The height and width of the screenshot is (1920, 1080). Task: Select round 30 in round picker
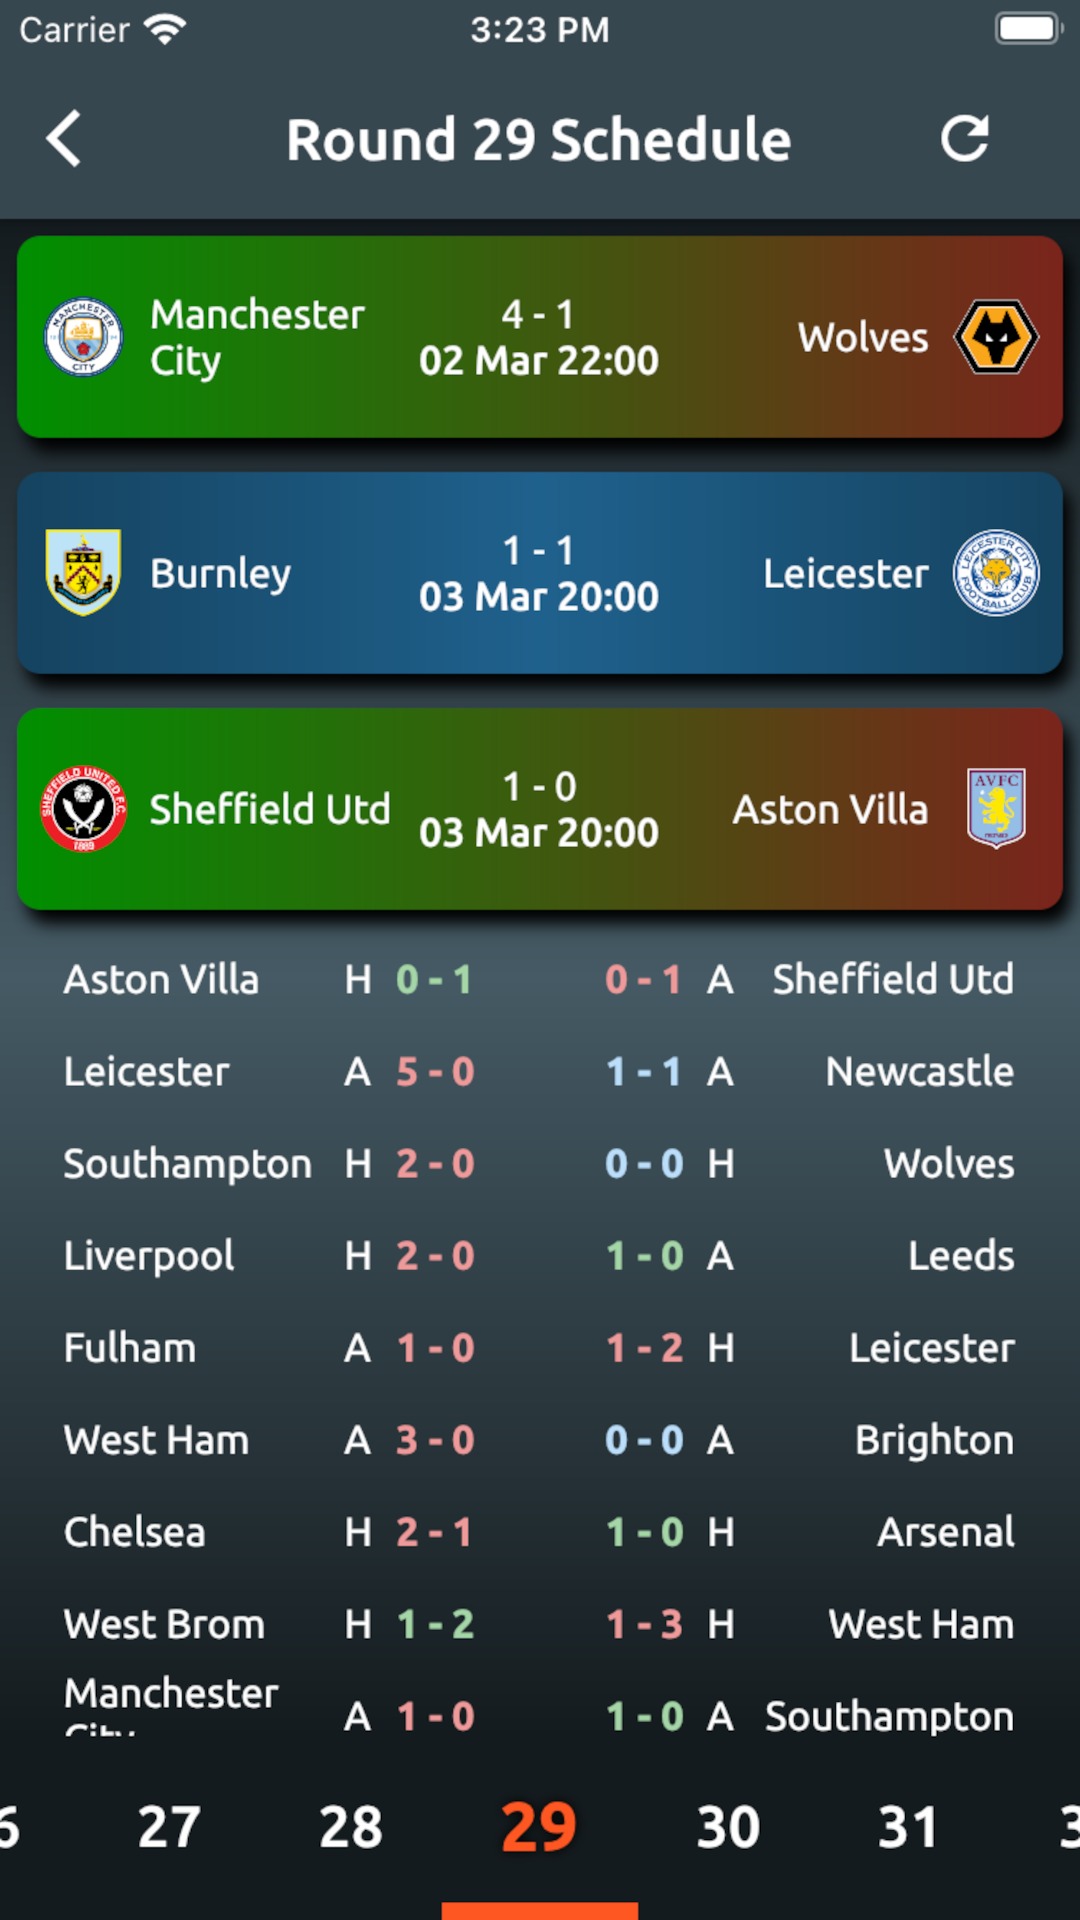[728, 1827]
